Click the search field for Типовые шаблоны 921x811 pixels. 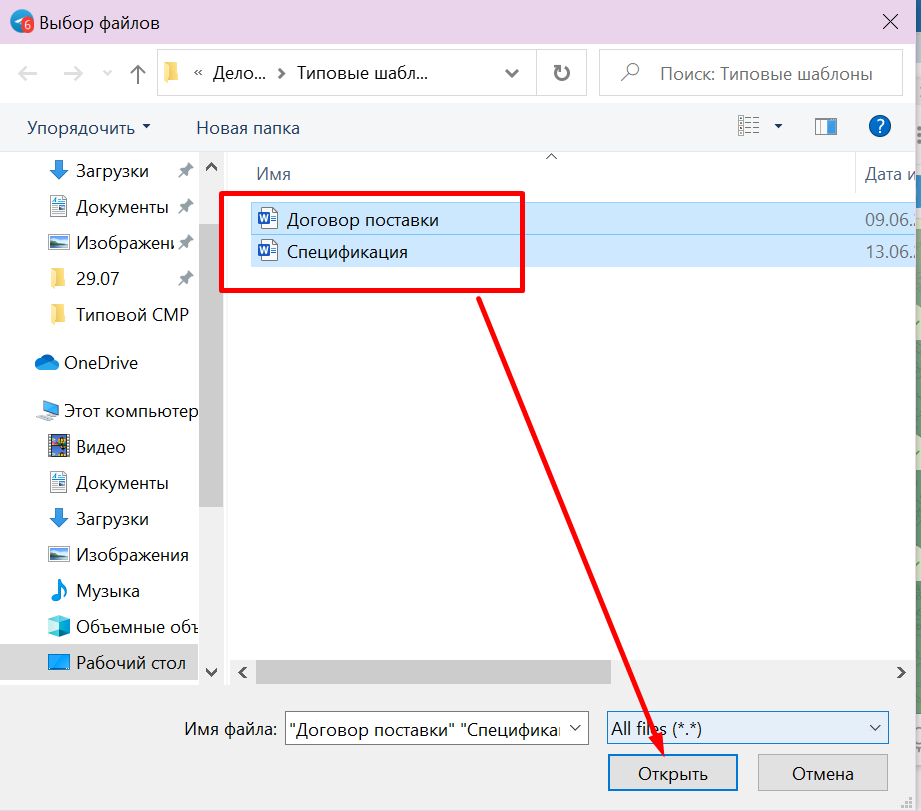pyautogui.click(x=751, y=73)
